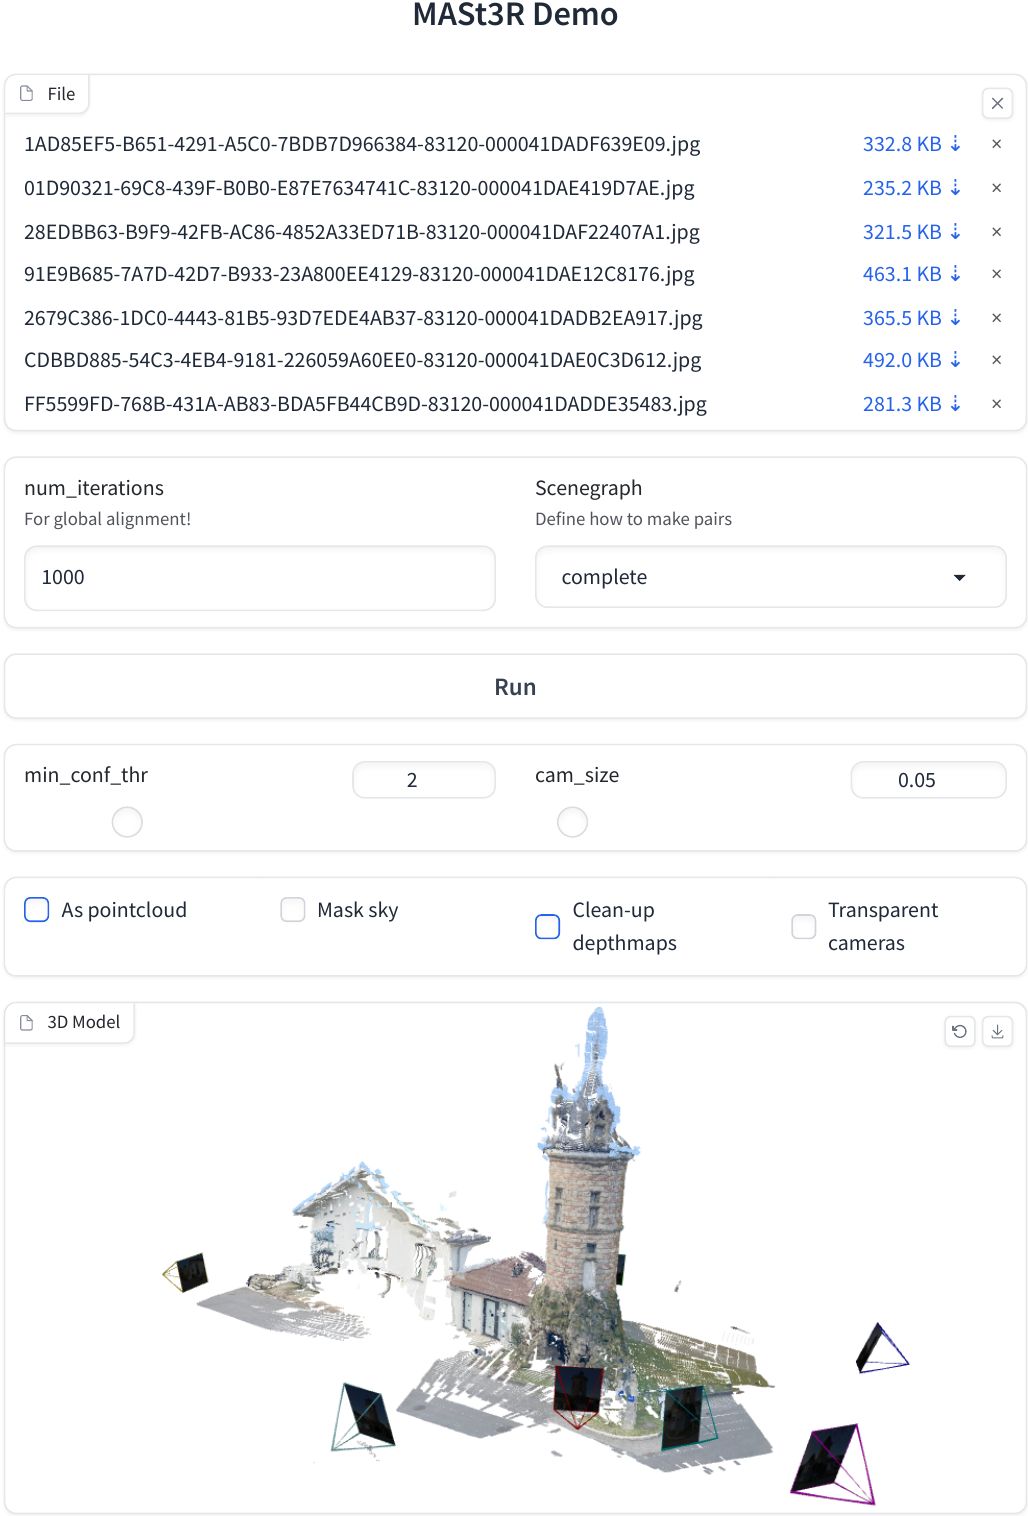Click the cam_size slider handle
Viewport: 1028px width, 1516px height.
click(572, 822)
